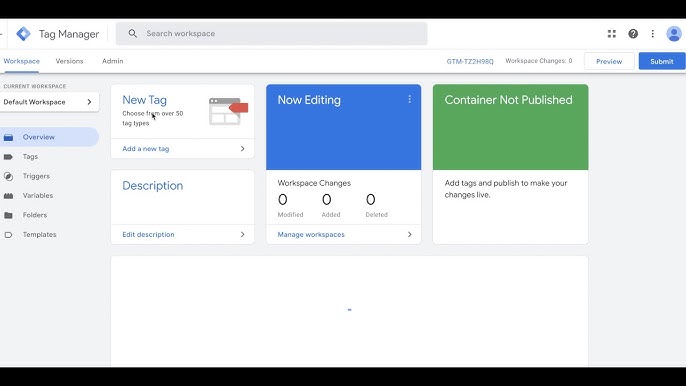Open the Google apps grid icon
Image resolution: width=686 pixels, height=386 pixels.
(x=612, y=34)
